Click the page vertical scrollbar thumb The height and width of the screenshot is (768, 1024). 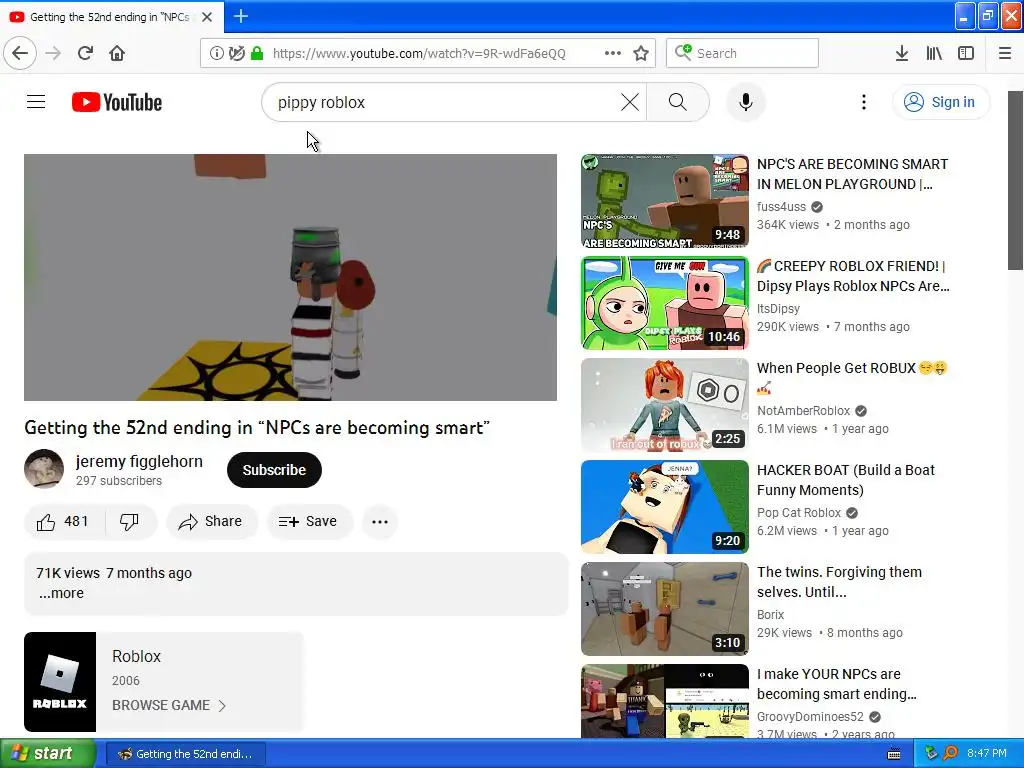(1015, 180)
